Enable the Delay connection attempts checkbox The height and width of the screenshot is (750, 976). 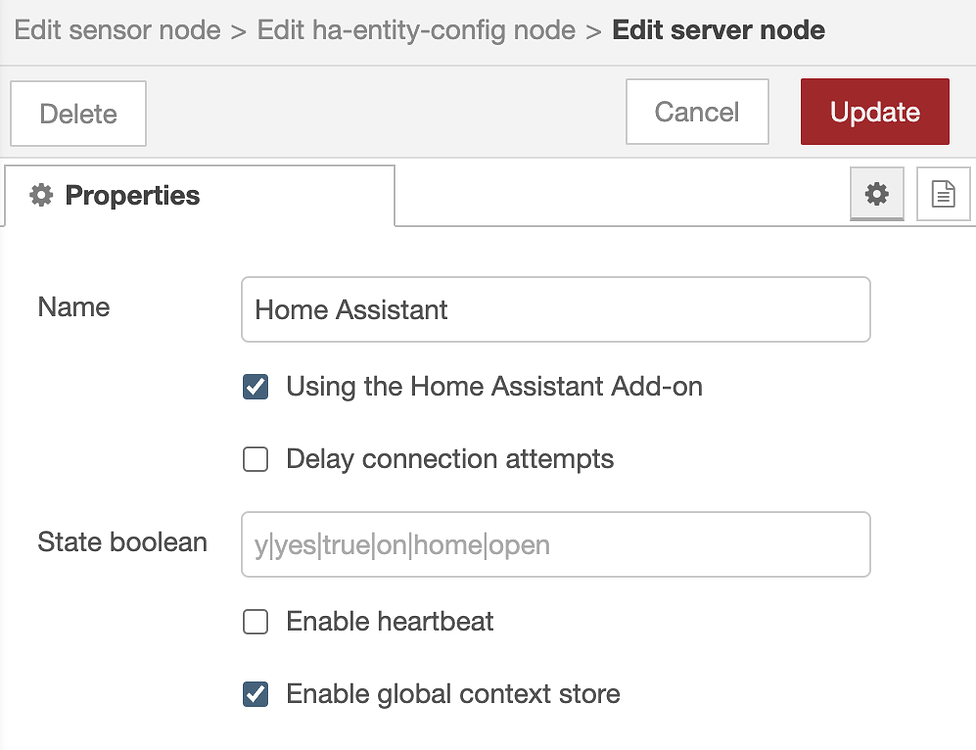tap(256, 460)
